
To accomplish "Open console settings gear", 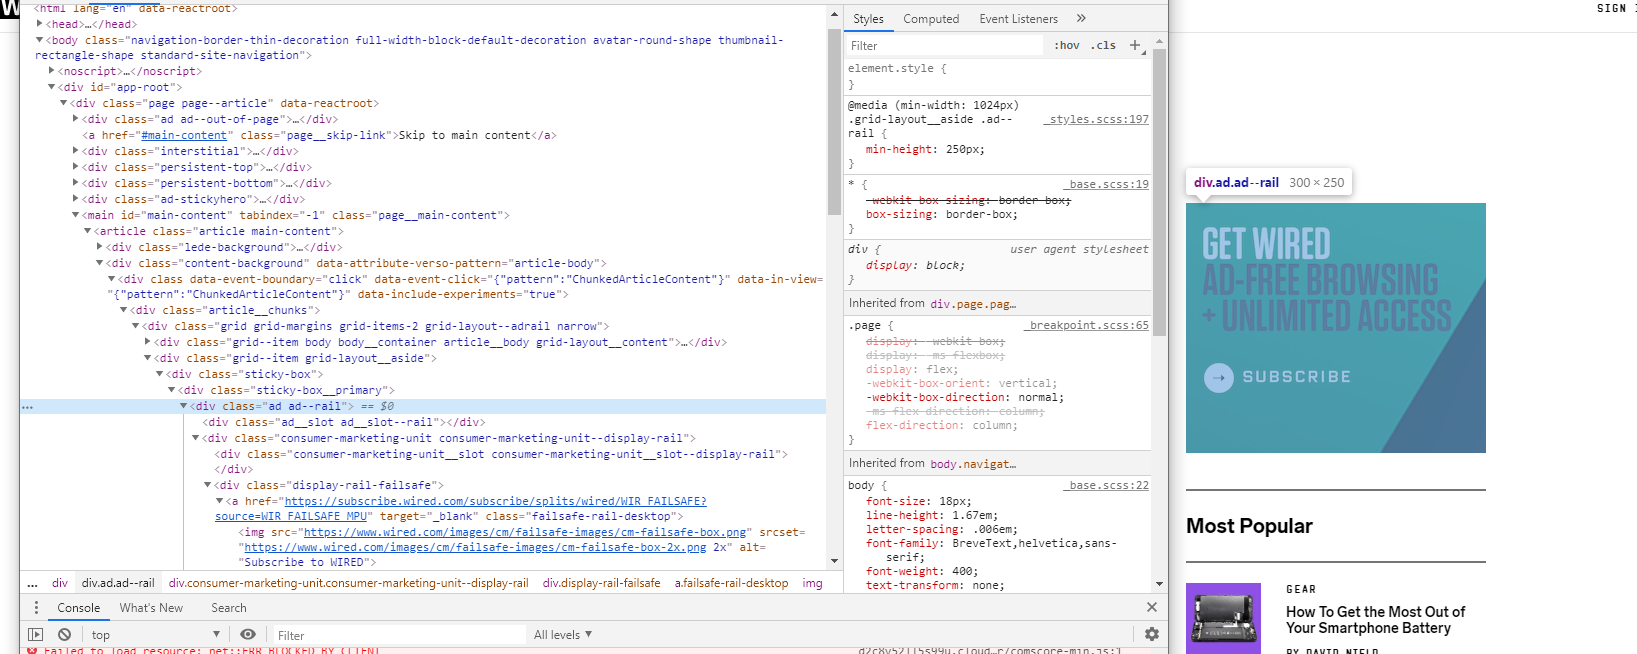I will coord(1151,634).
